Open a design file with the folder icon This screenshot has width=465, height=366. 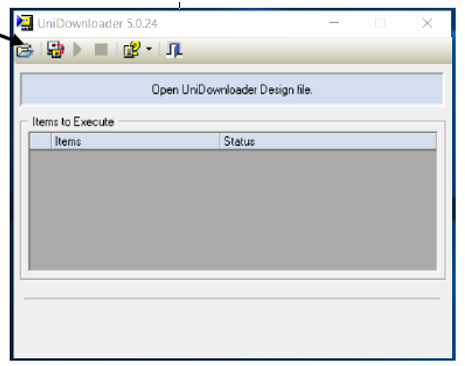(25, 50)
